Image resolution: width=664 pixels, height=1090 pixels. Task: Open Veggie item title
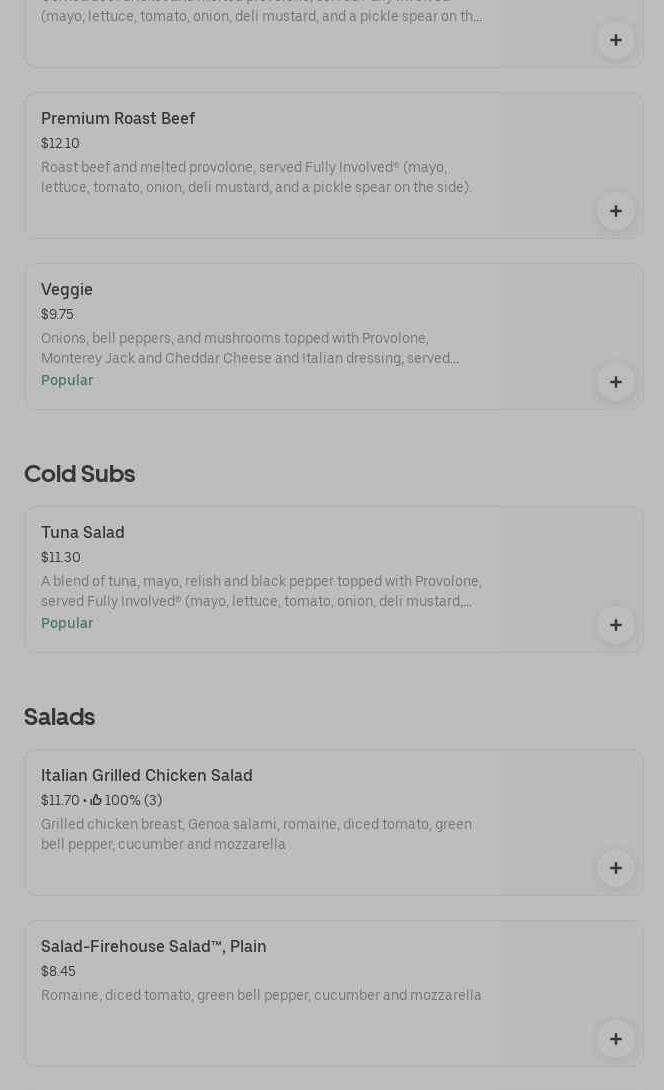pos(67,290)
